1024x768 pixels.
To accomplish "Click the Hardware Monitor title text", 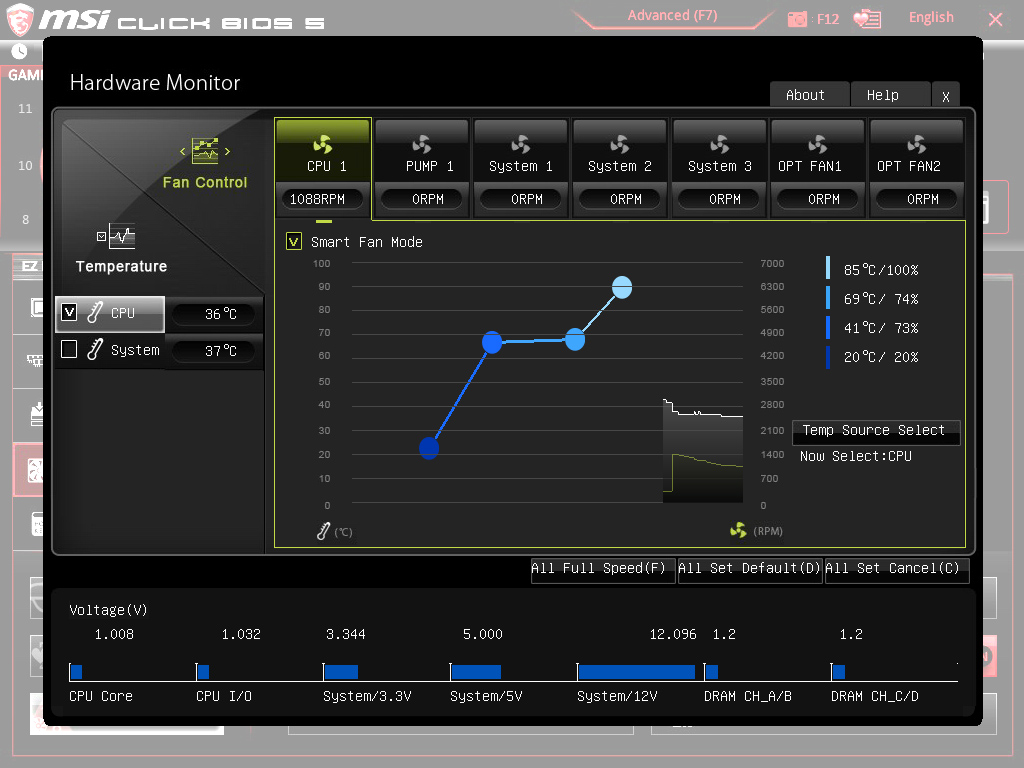I will [x=155, y=83].
